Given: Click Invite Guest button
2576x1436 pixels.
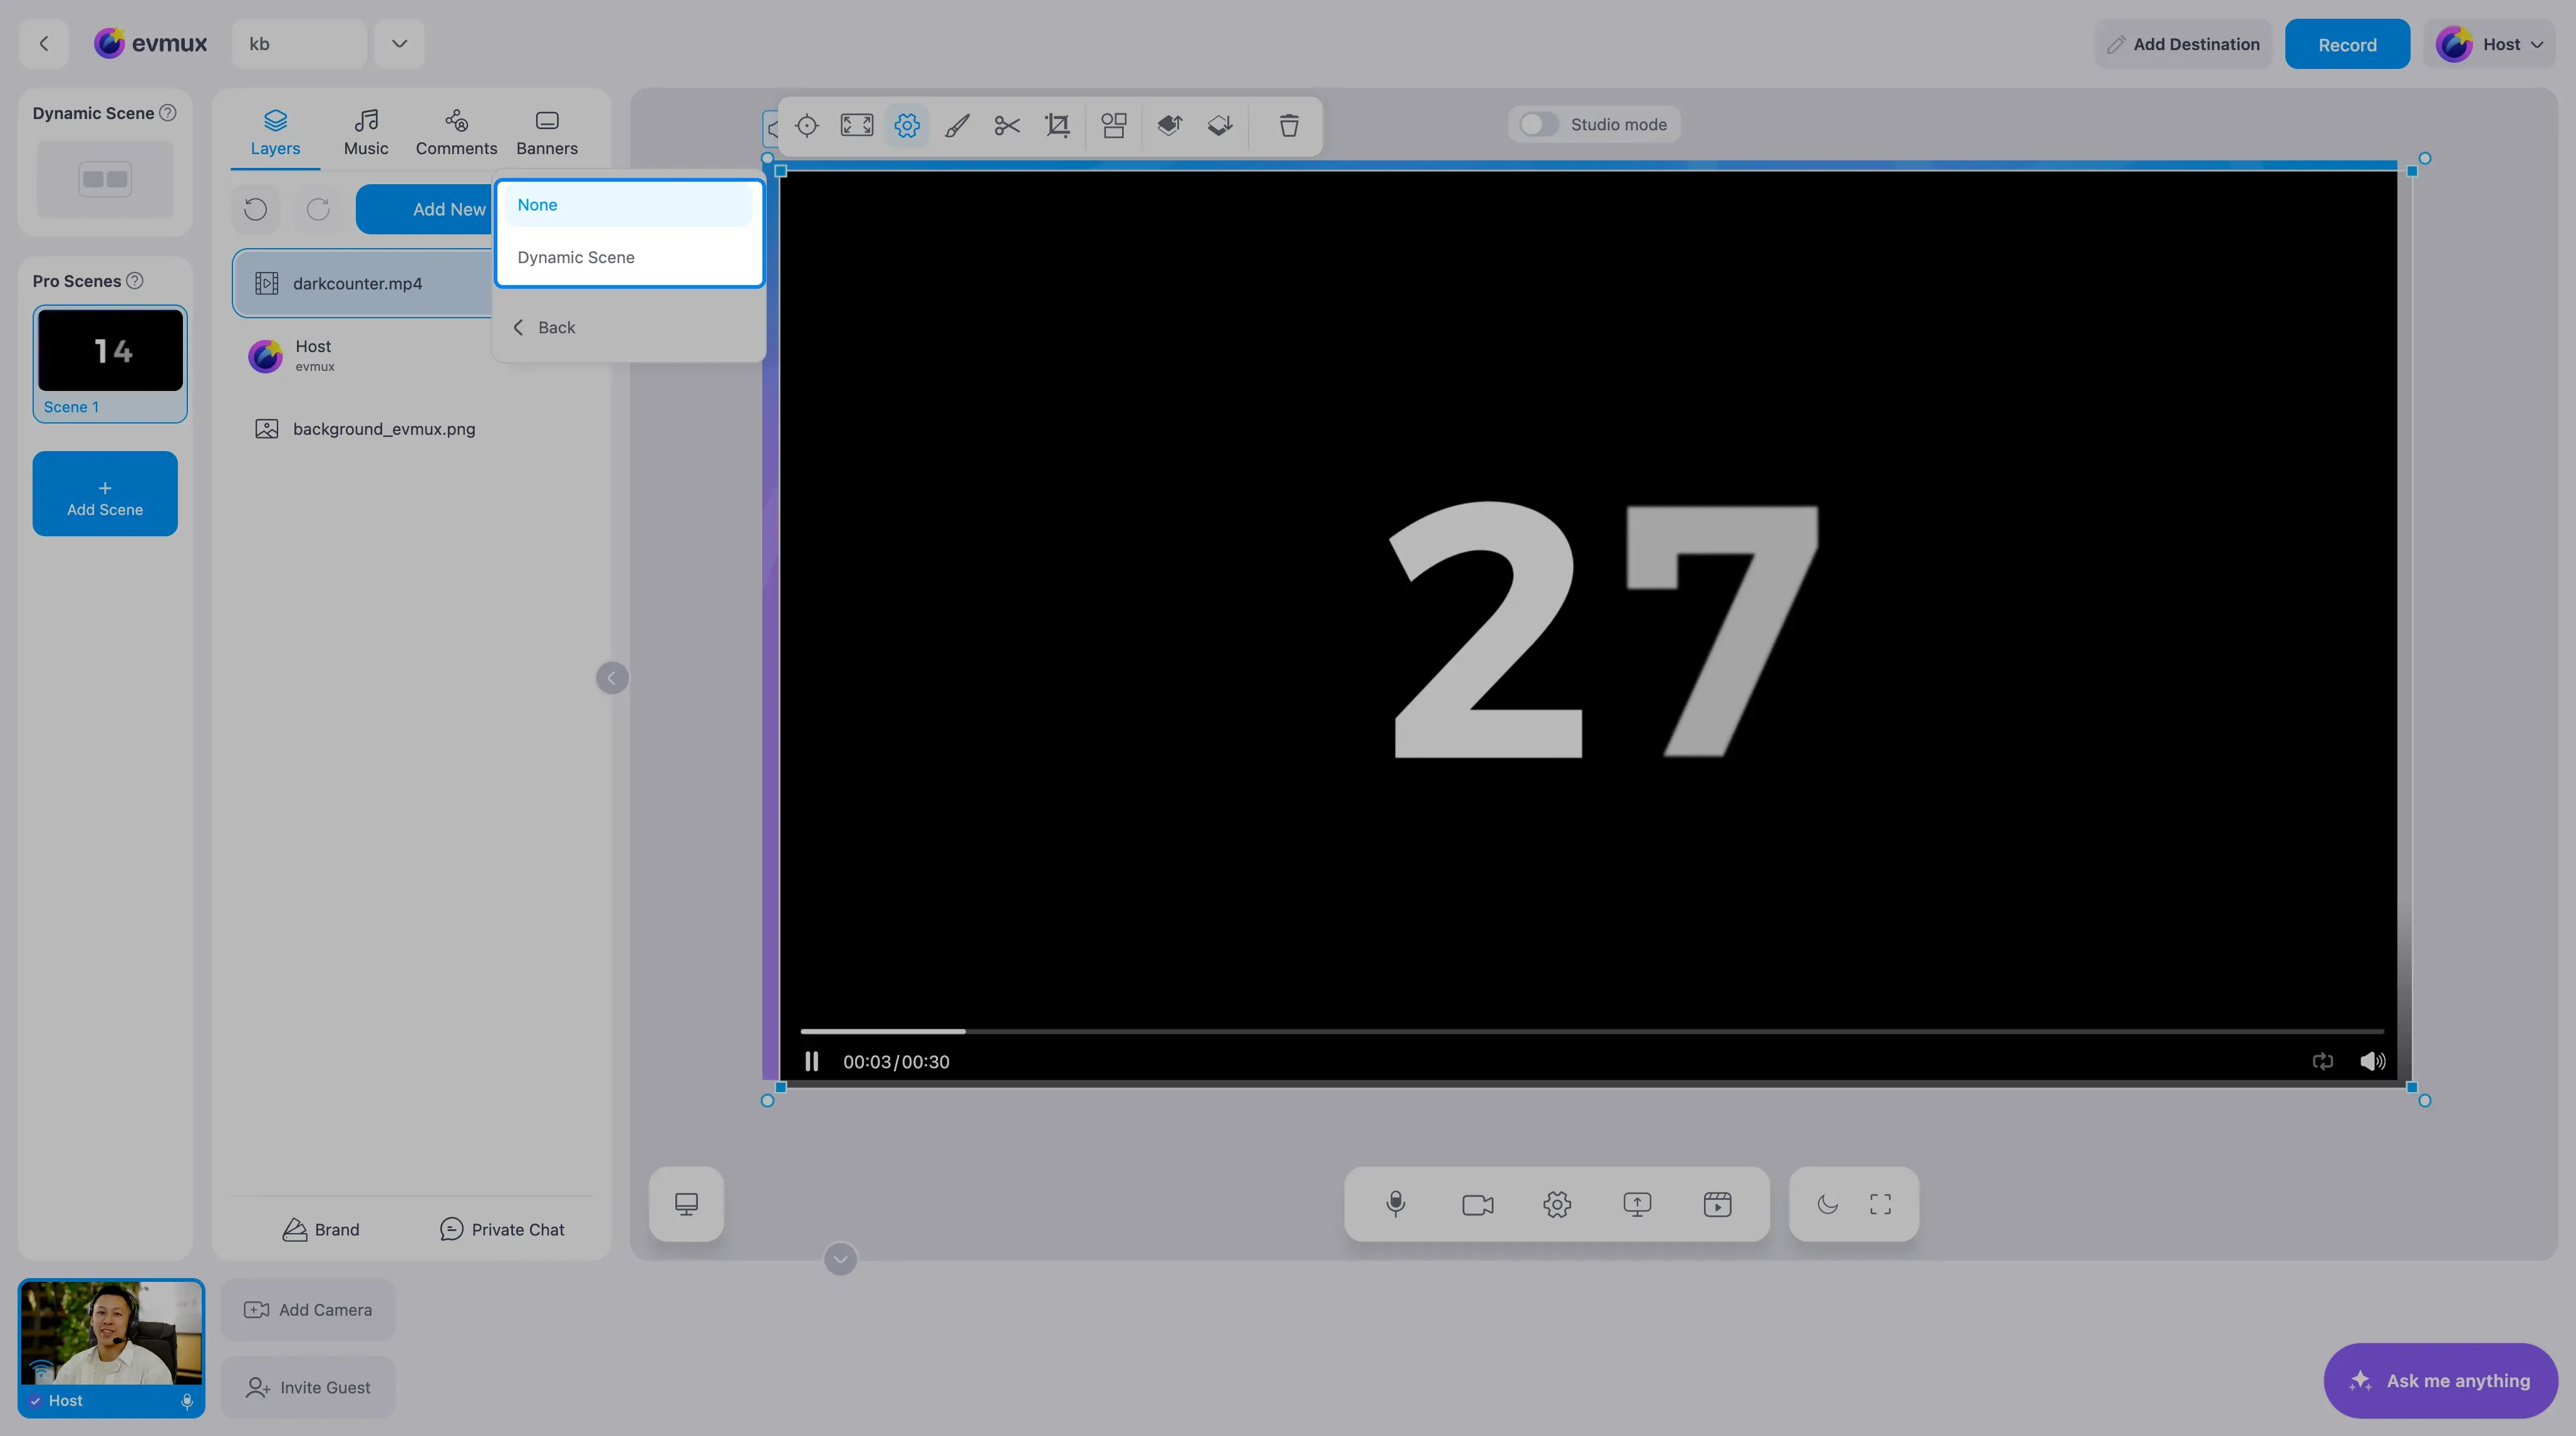Looking at the screenshot, I should (308, 1388).
